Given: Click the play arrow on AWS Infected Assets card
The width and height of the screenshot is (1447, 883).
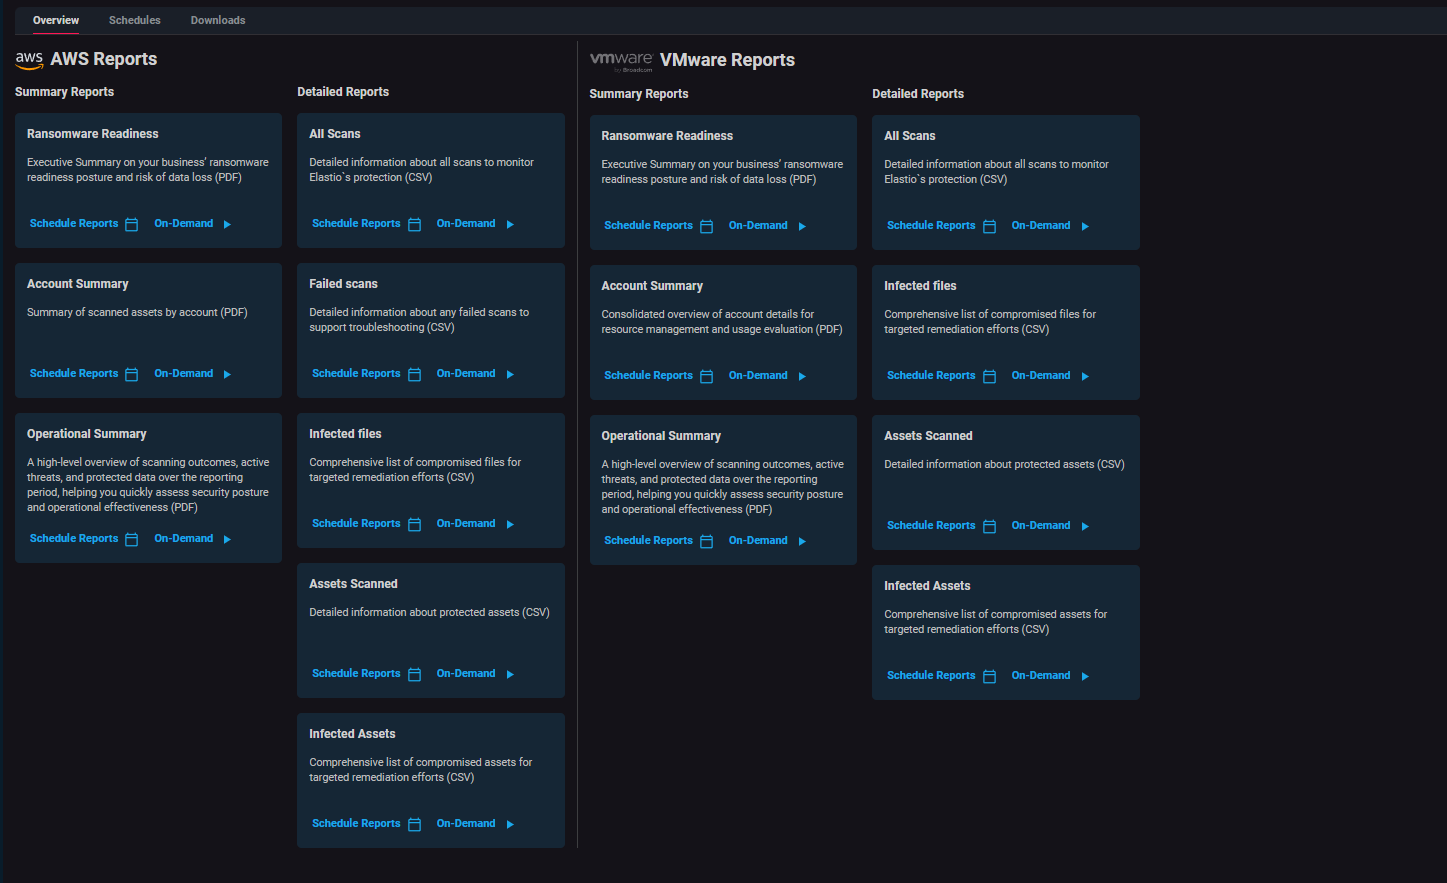Looking at the screenshot, I should (511, 823).
